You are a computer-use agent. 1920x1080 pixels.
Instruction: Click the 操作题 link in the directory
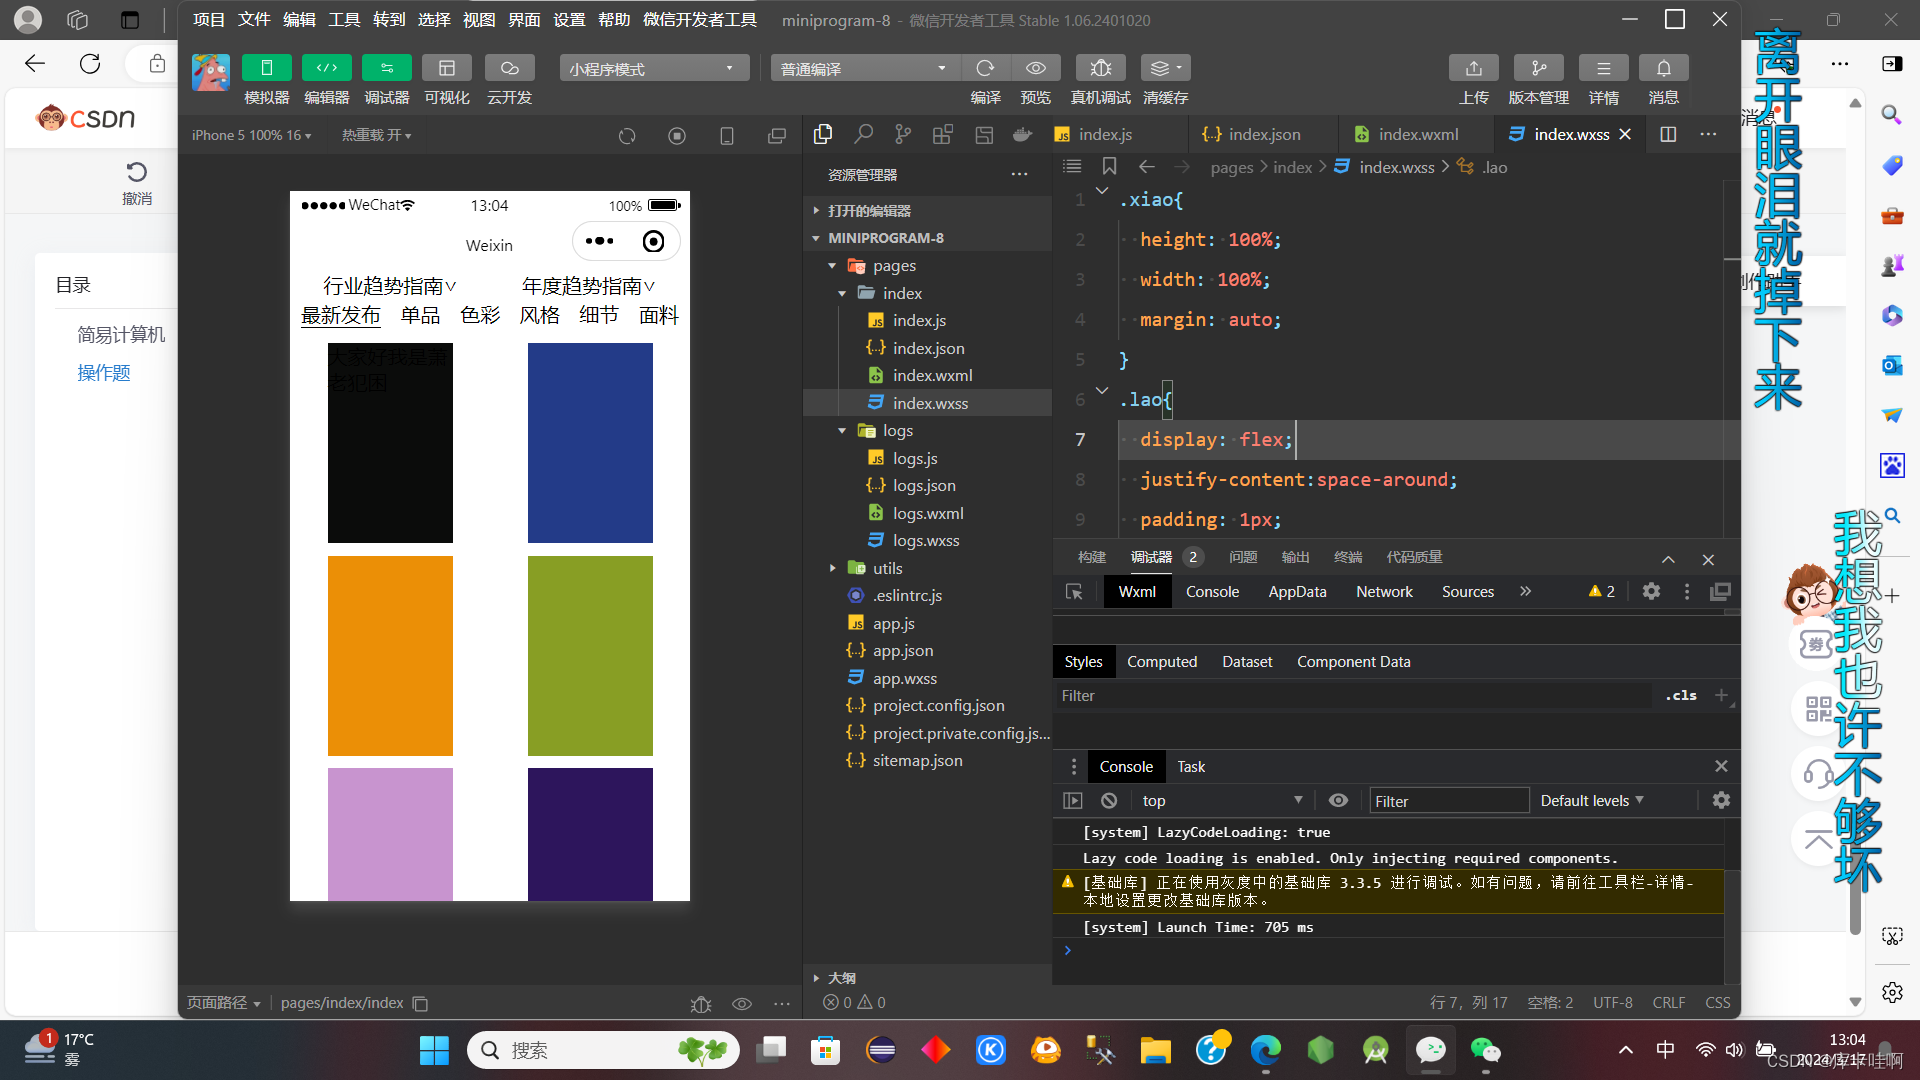(104, 373)
